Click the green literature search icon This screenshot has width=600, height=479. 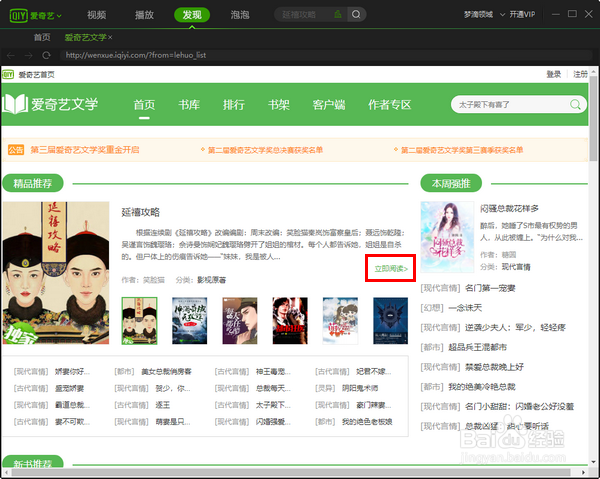pyautogui.click(x=575, y=104)
